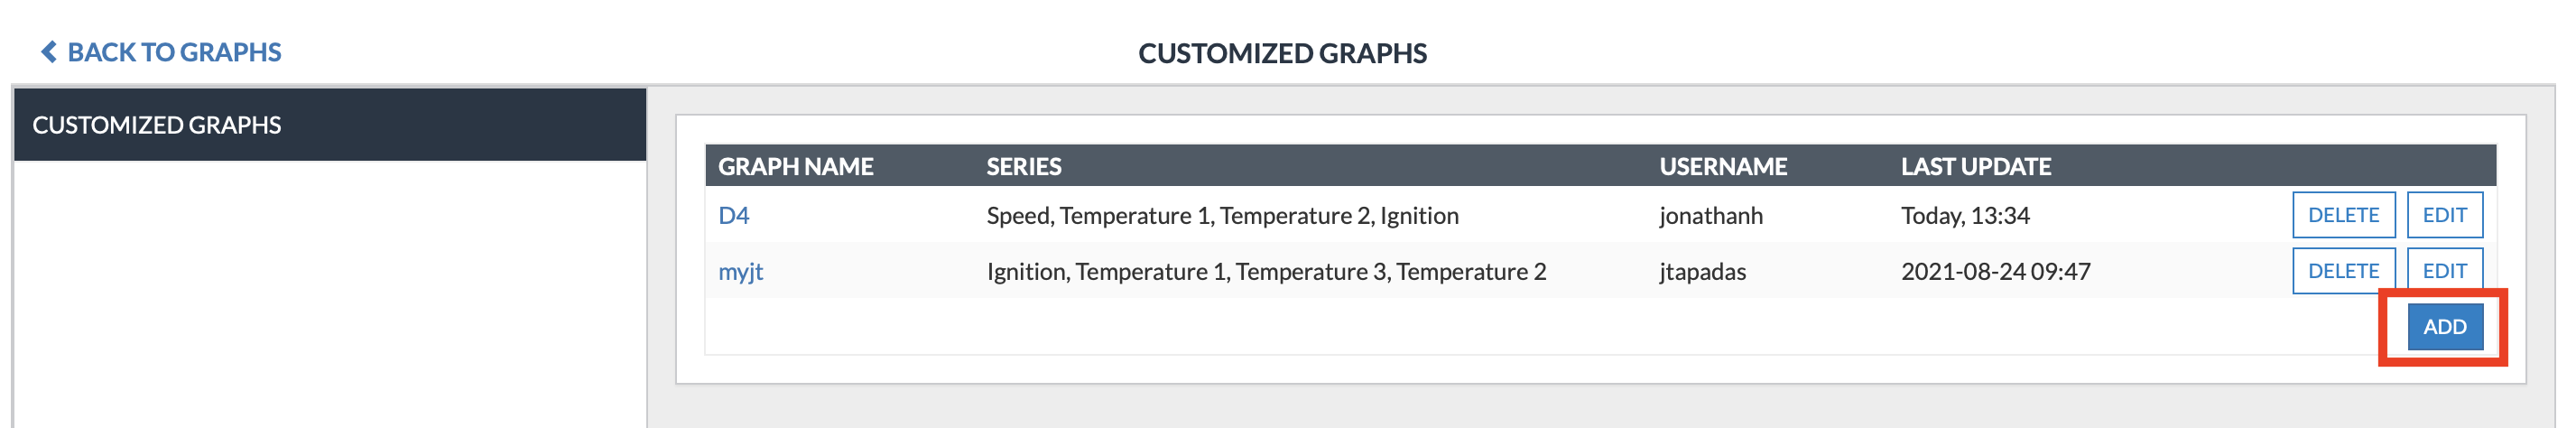Select CUSTOMIZED GRAPHS in the sidebar

coord(156,125)
